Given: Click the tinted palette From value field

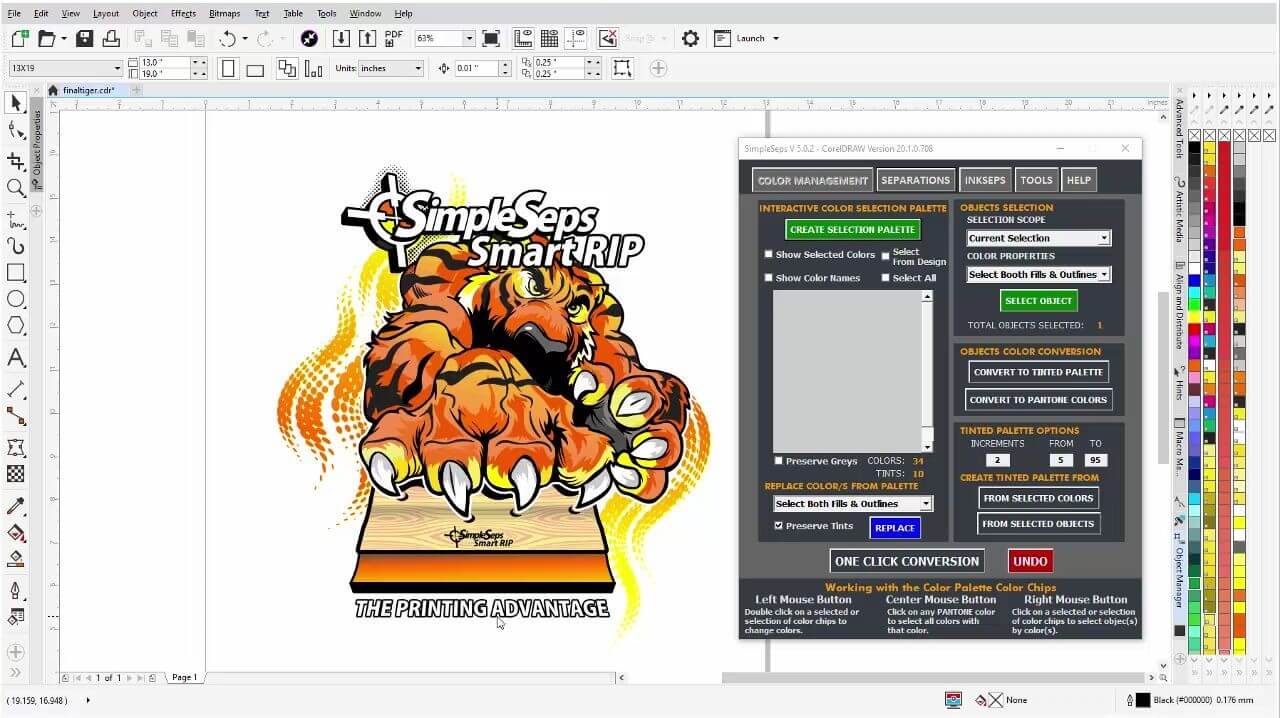Looking at the screenshot, I should click(1061, 460).
